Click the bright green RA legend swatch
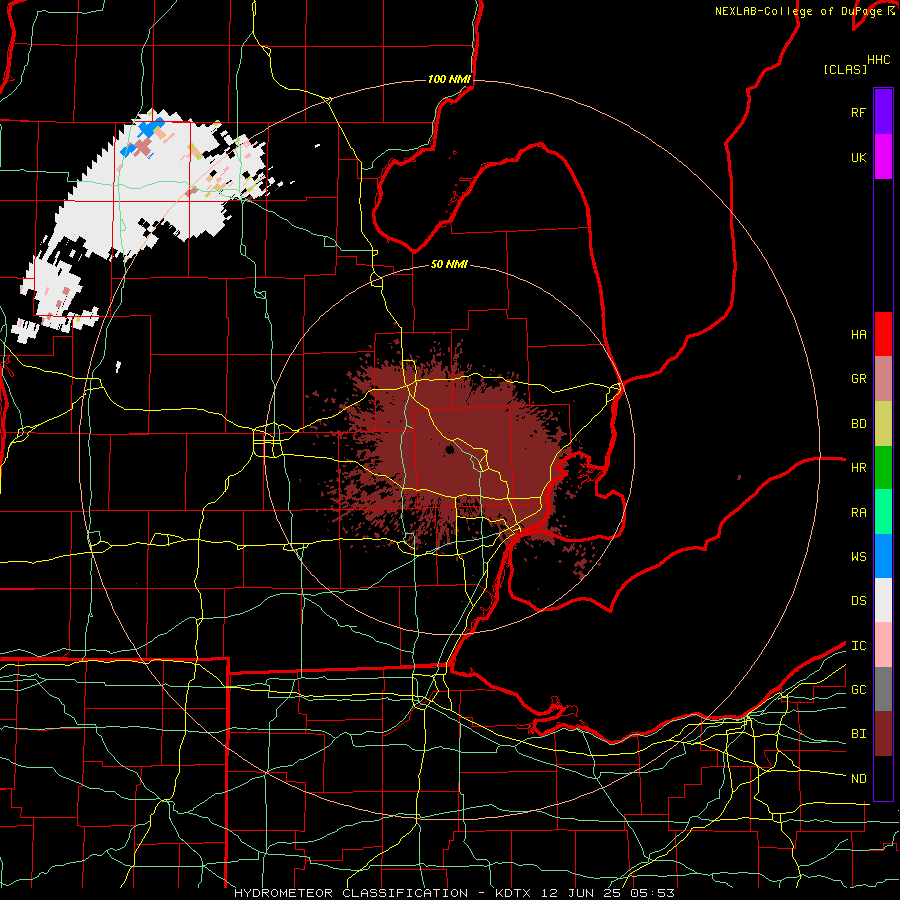The height and width of the screenshot is (900, 900). pos(883,512)
